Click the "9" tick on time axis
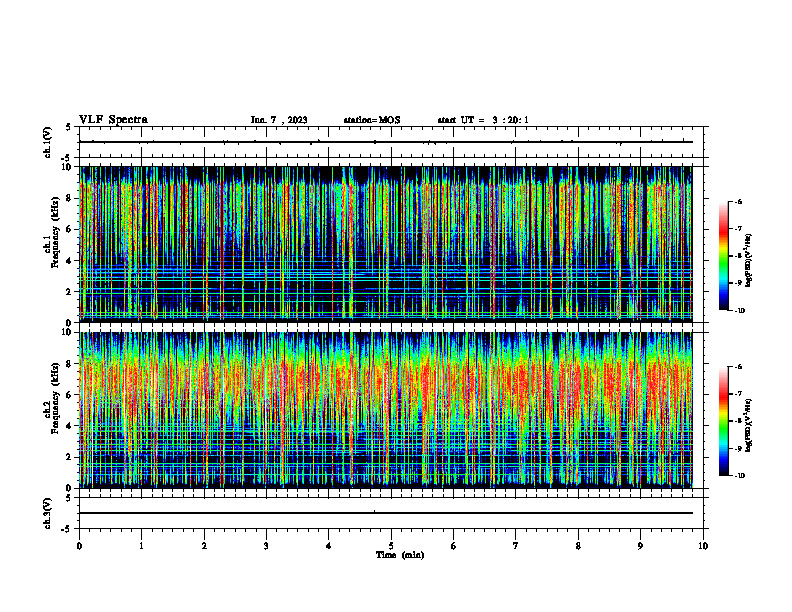Image resolution: width=792 pixels, height=612 pixels. tap(640, 546)
